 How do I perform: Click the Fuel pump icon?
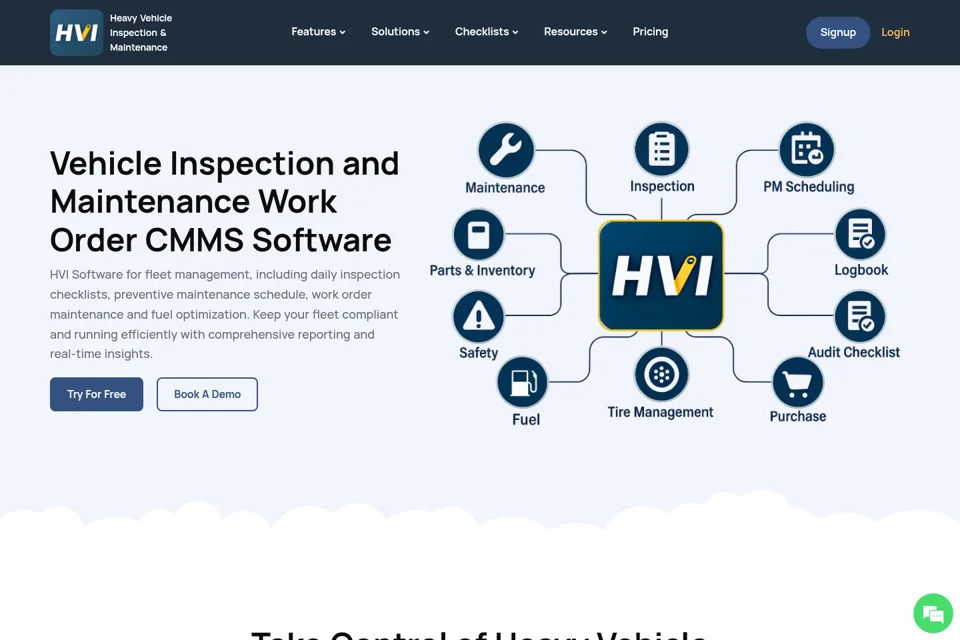[x=522, y=382]
